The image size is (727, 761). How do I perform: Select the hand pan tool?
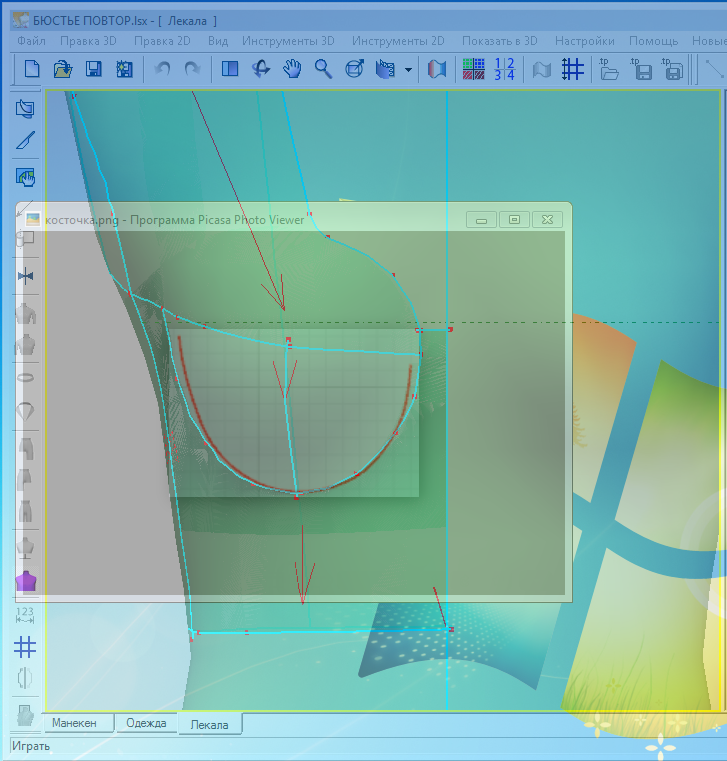(292, 69)
